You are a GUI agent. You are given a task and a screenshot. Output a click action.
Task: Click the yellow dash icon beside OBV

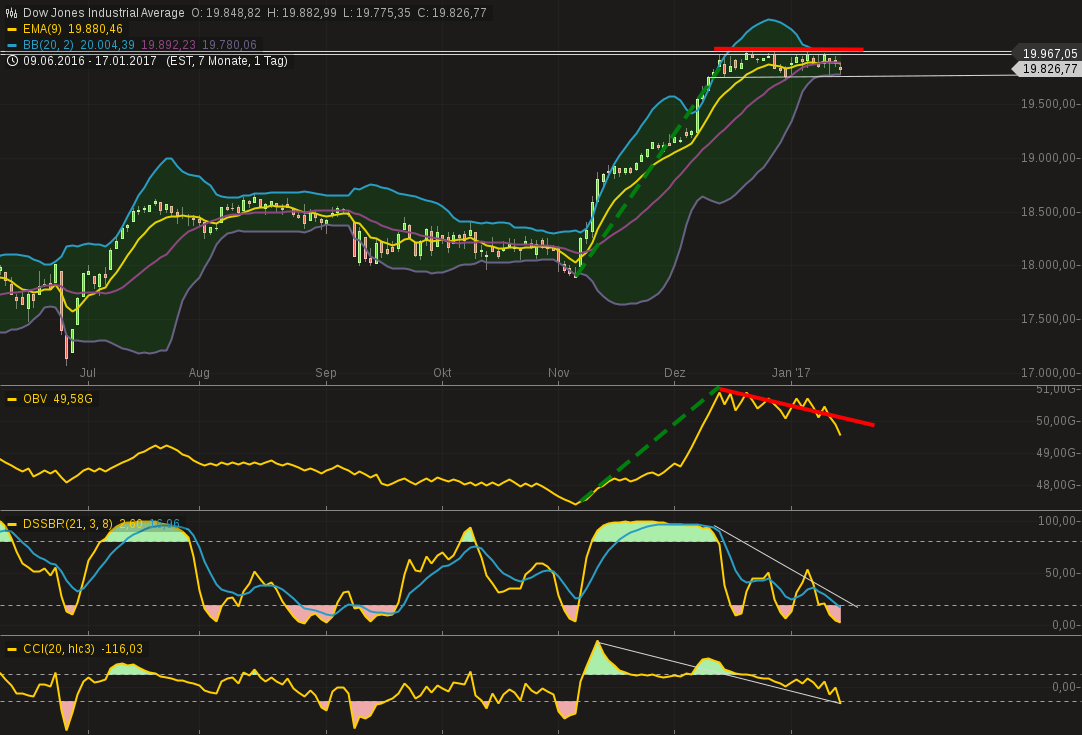(11, 398)
